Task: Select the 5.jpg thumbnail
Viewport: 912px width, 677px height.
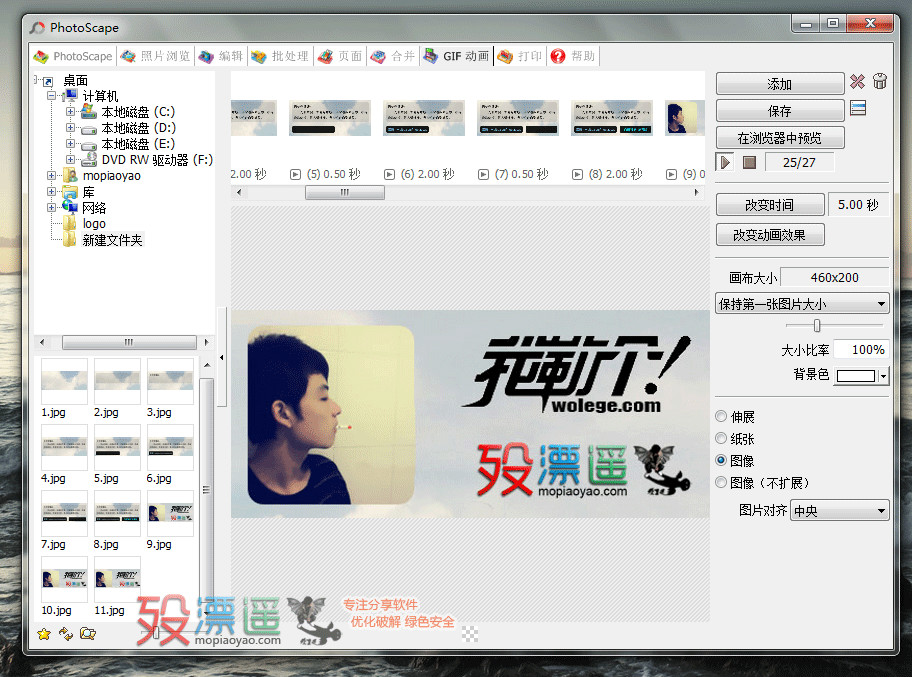Action: (117, 447)
